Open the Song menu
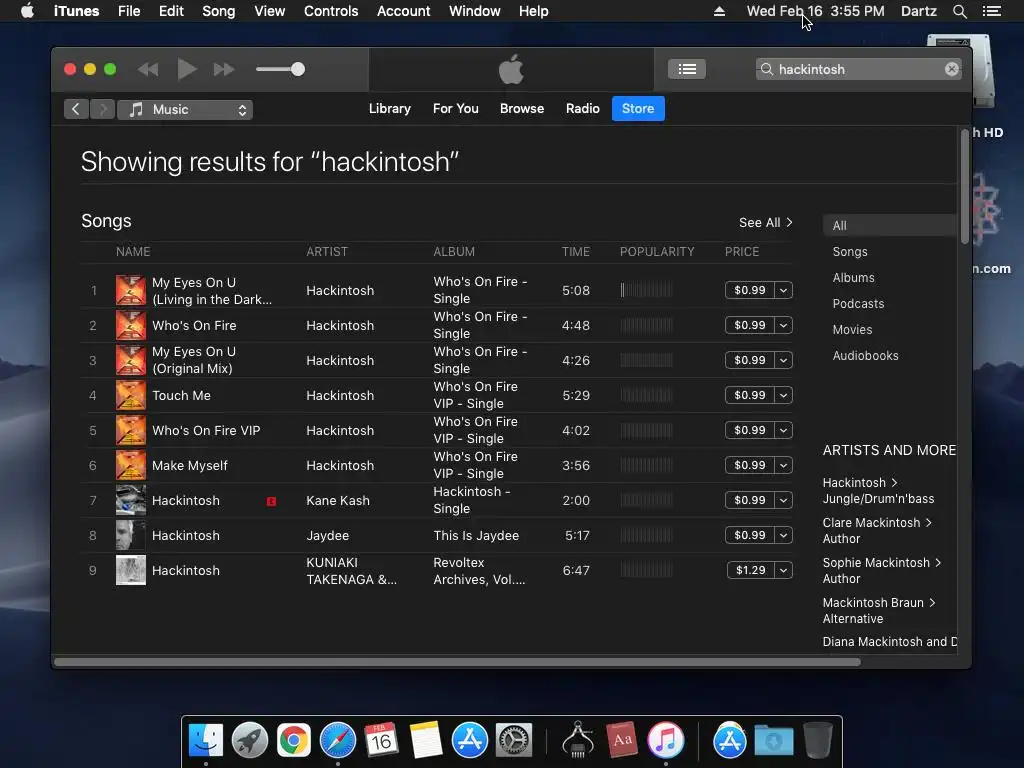The height and width of the screenshot is (768, 1024). pyautogui.click(x=218, y=11)
